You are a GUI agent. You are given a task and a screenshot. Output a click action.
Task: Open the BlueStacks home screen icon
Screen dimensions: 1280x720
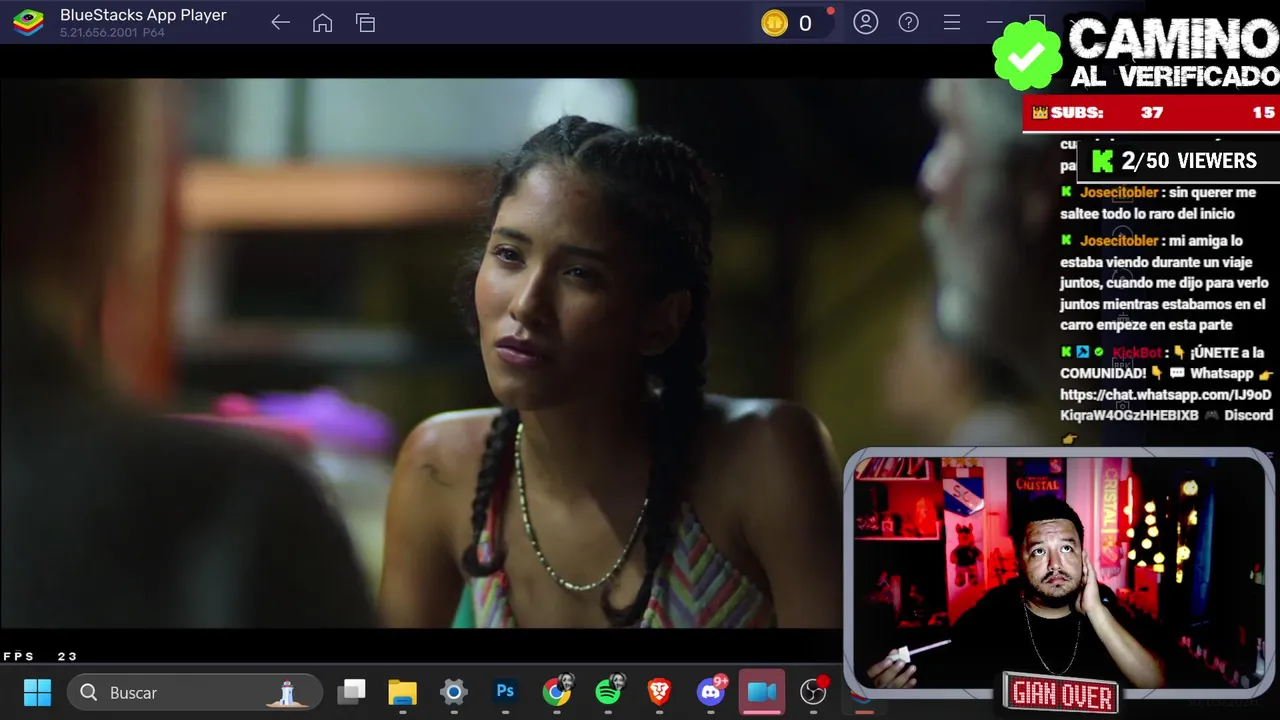click(x=322, y=23)
